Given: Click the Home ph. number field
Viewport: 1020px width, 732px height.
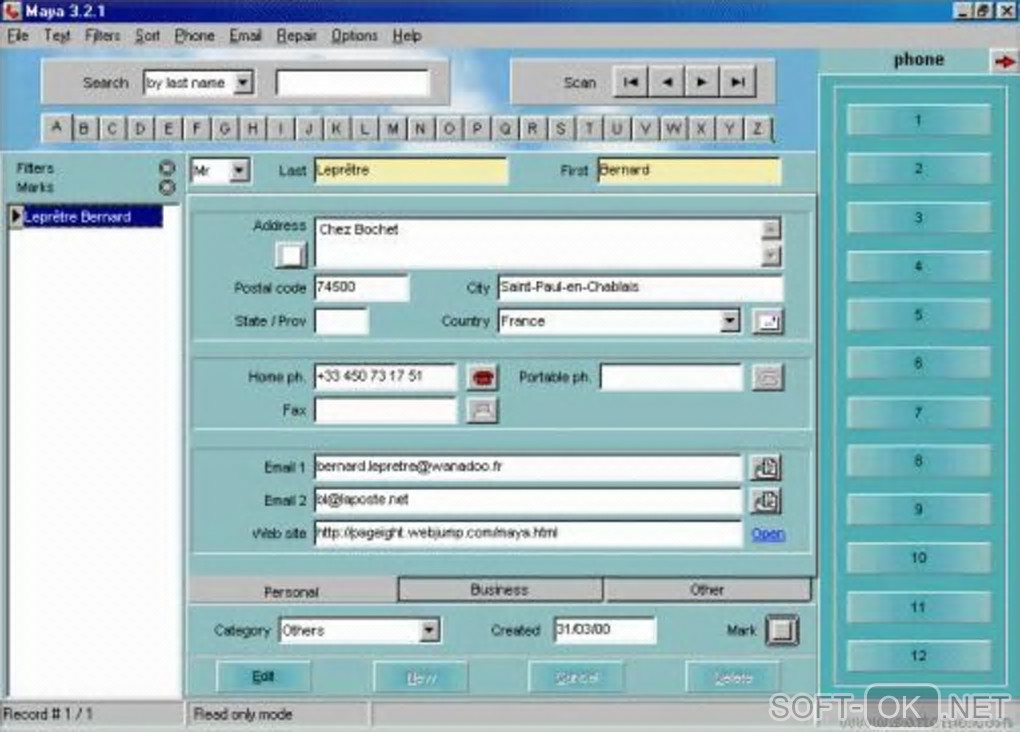Looking at the screenshot, I should [x=385, y=377].
